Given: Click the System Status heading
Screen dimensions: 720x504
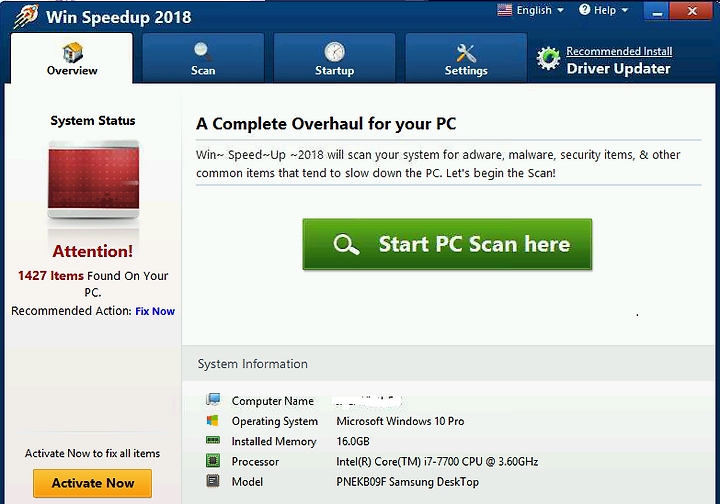Looking at the screenshot, I should (x=93, y=121).
